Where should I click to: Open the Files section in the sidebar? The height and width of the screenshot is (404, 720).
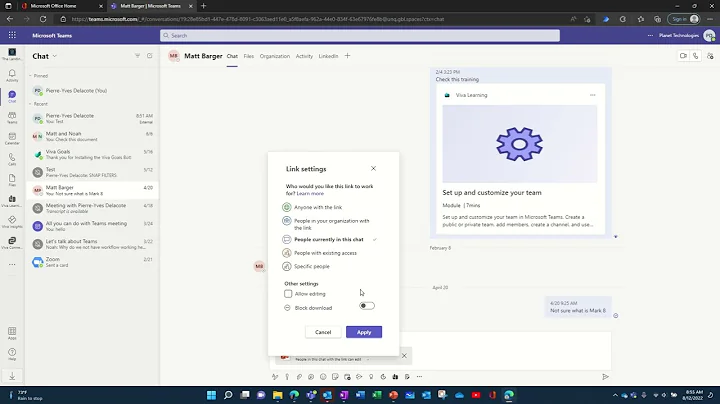pos(12,180)
